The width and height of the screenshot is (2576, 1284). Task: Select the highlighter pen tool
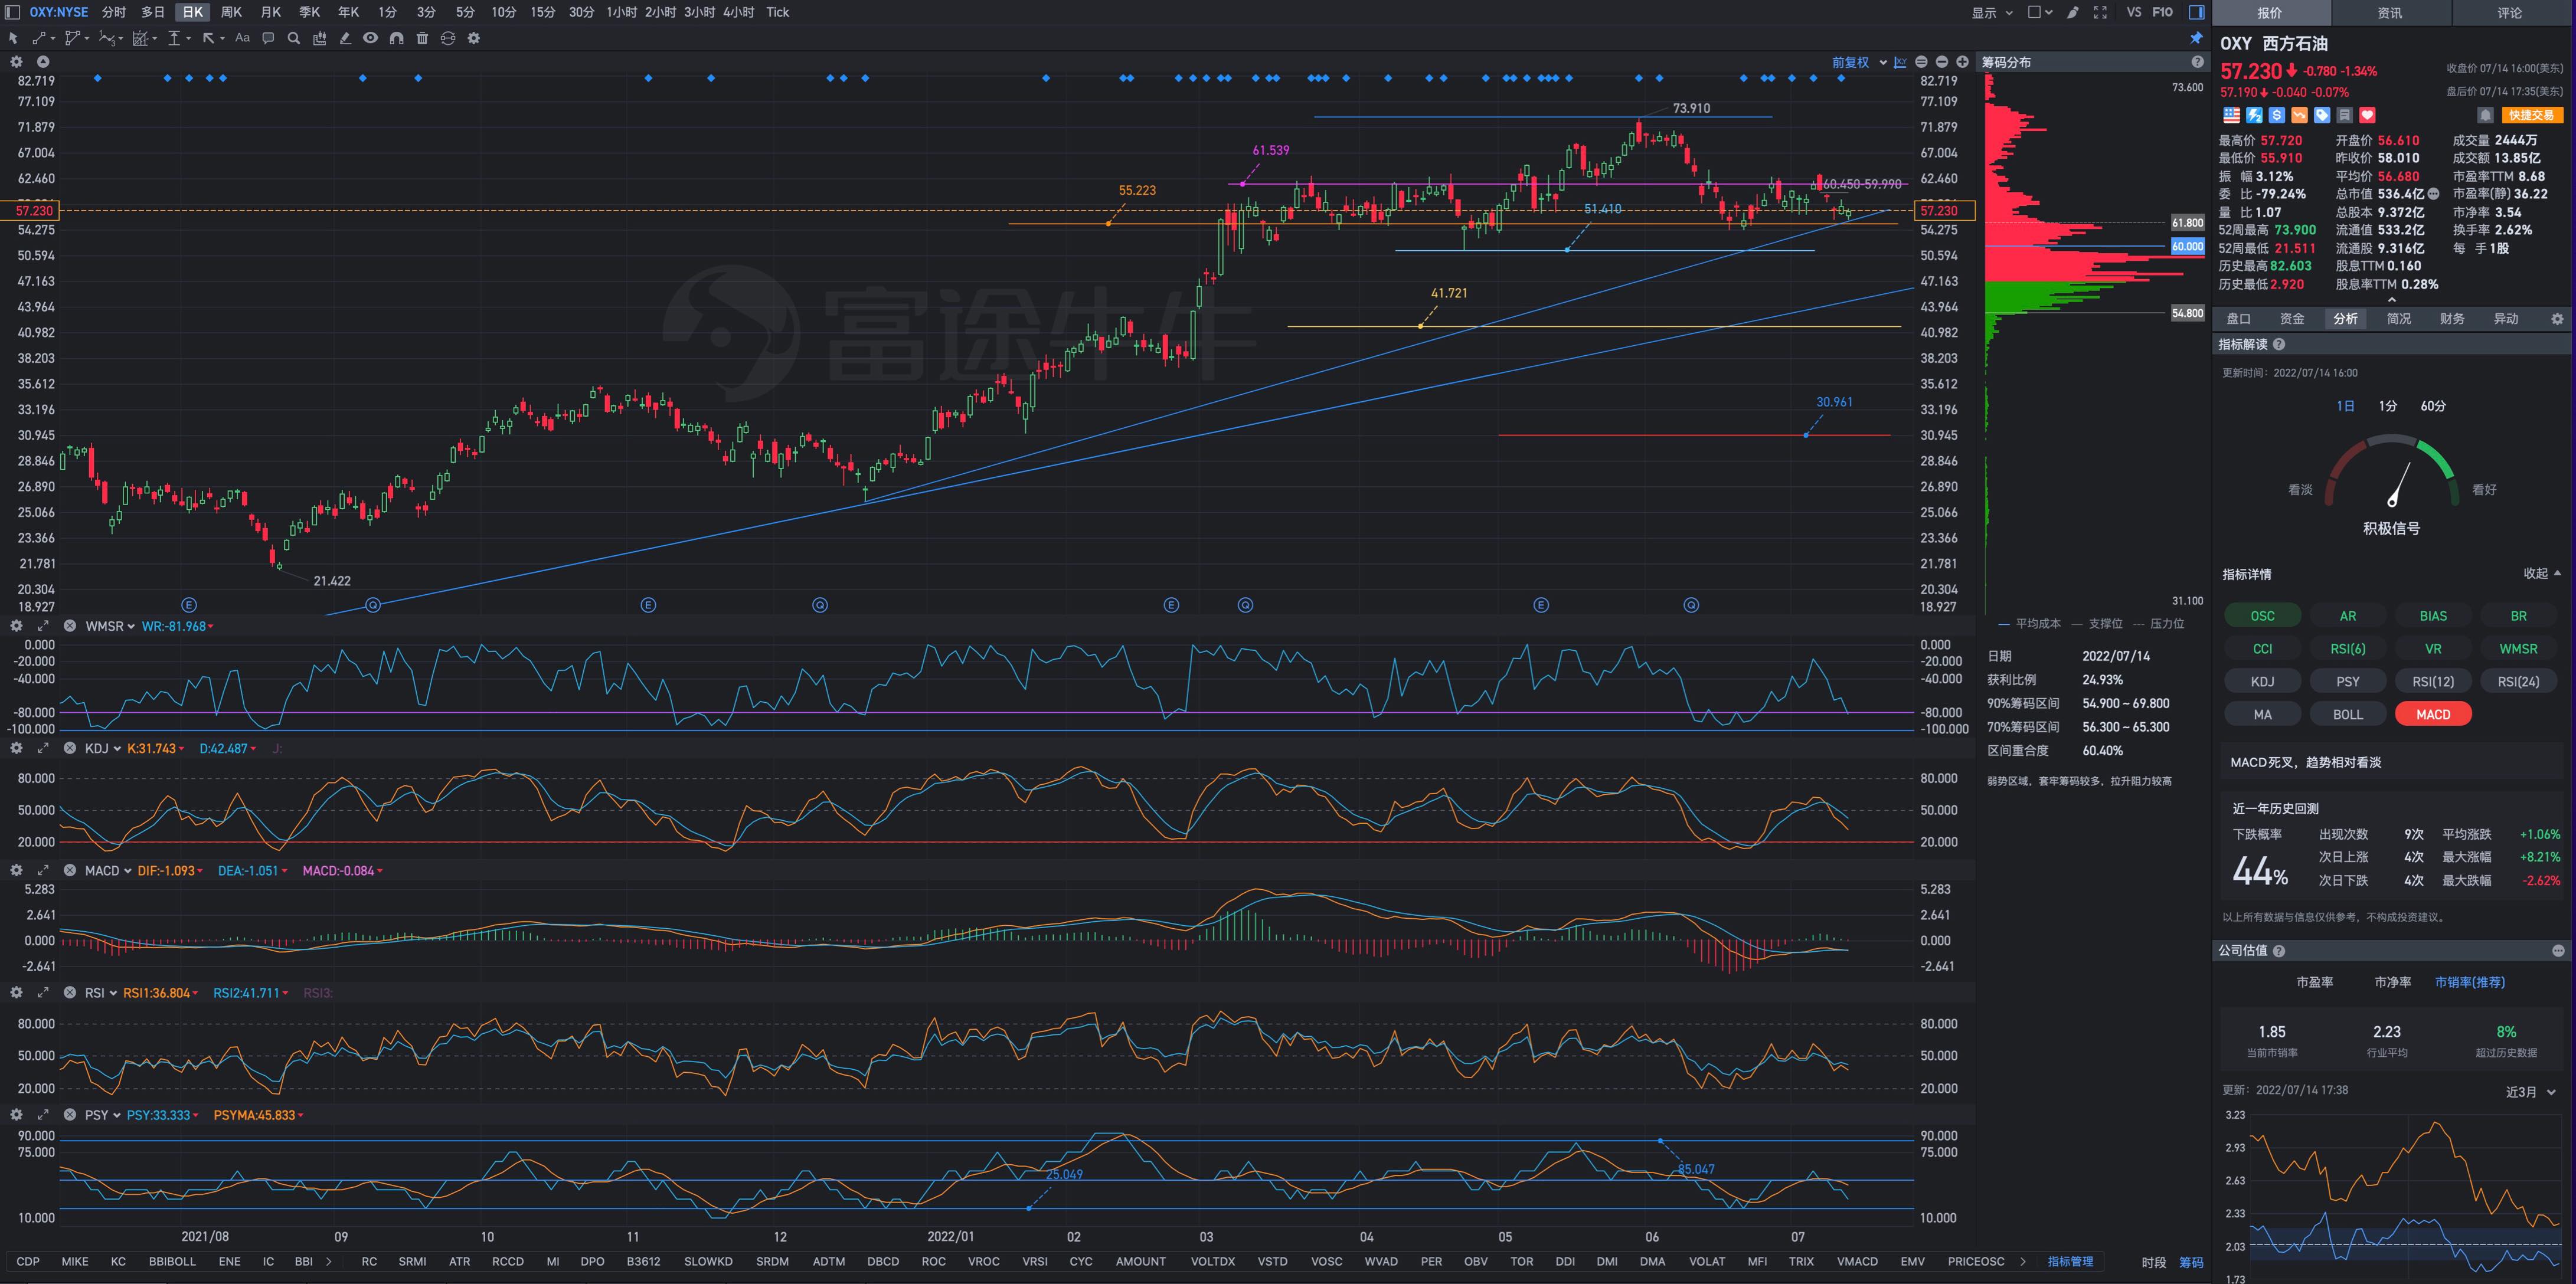(x=345, y=38)
